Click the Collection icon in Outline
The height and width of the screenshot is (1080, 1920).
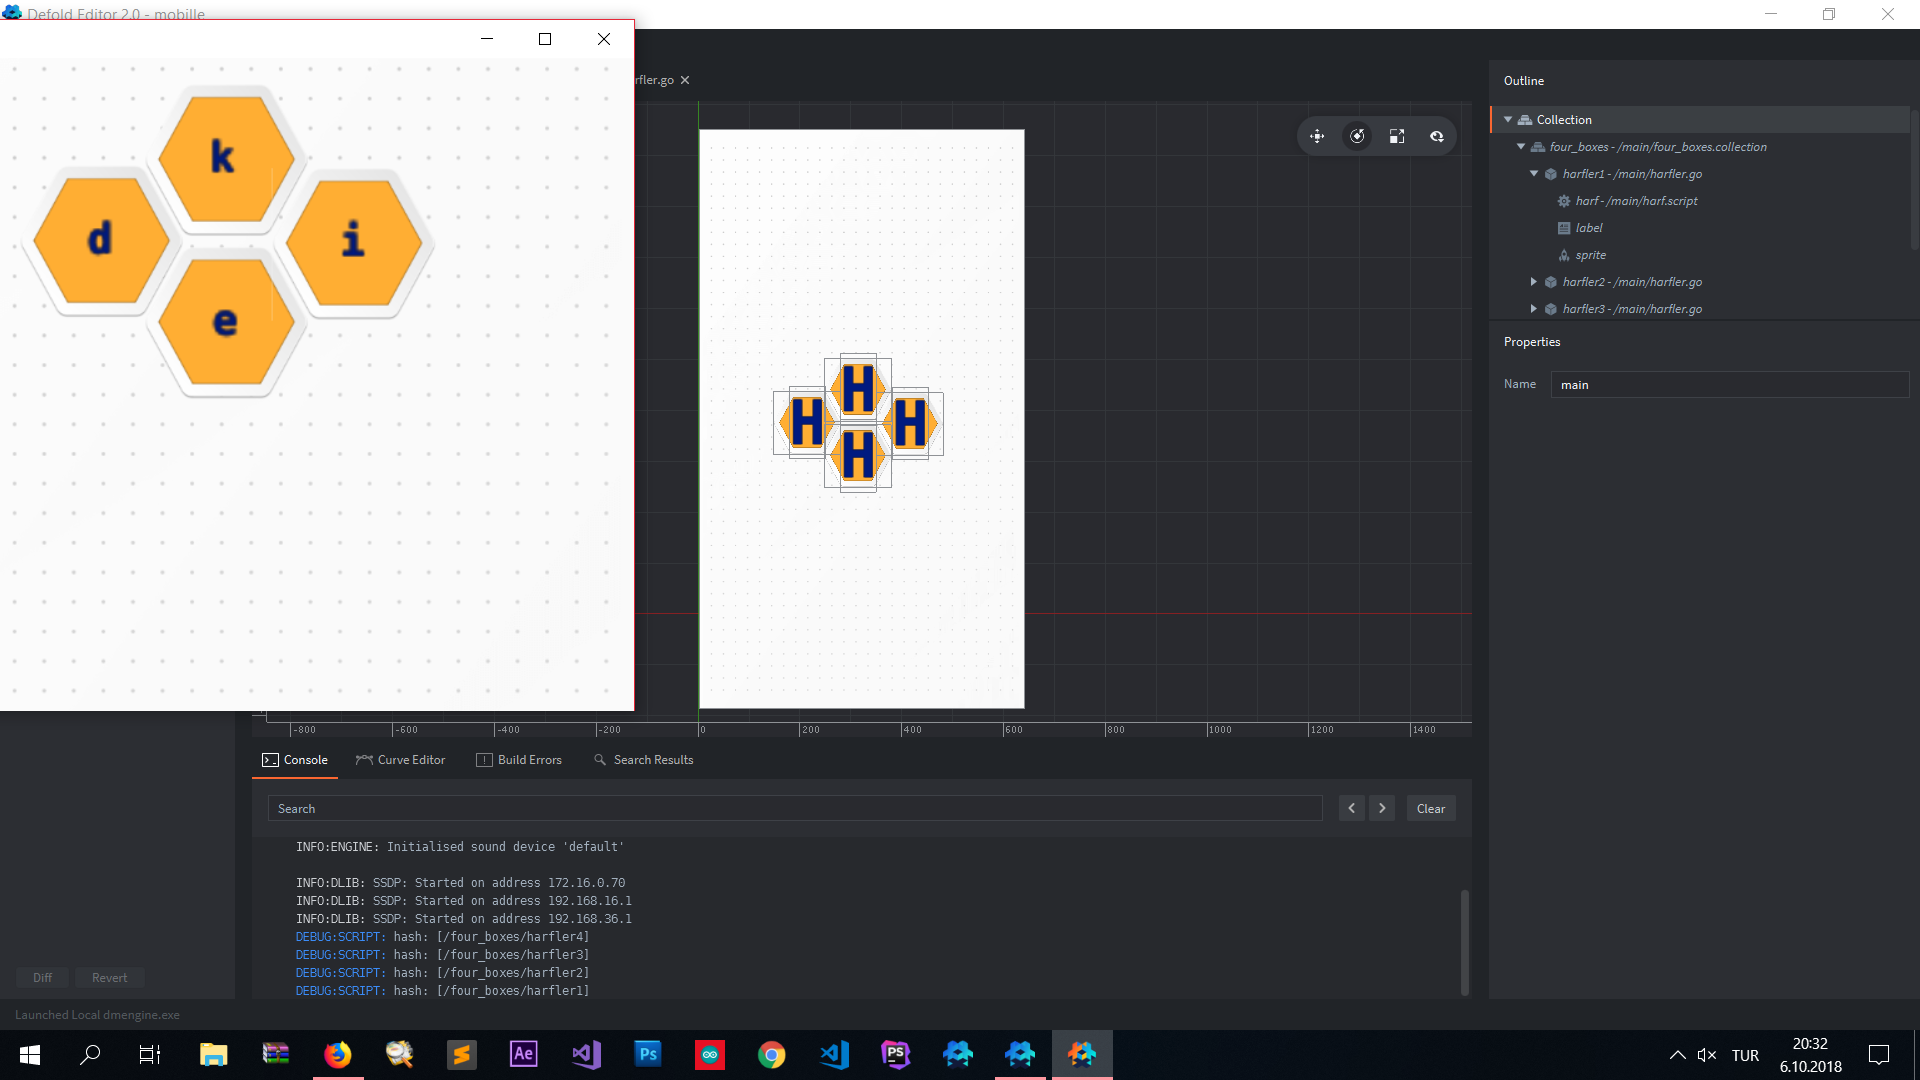pos(1525,120)
